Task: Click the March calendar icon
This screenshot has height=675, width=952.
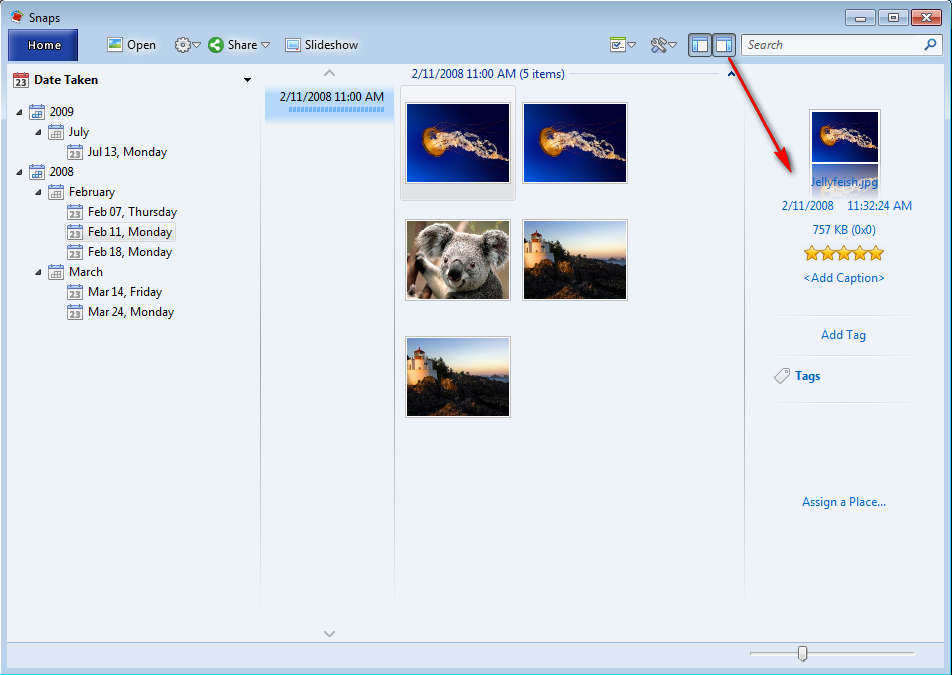Action: [56, 273]
